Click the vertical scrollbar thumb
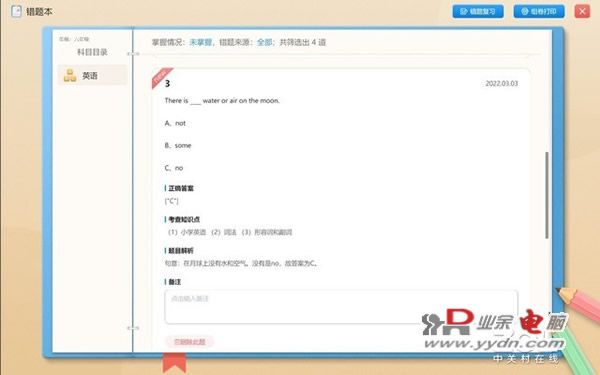Viewport: 600px width, 375px height. tap(547, 195)
